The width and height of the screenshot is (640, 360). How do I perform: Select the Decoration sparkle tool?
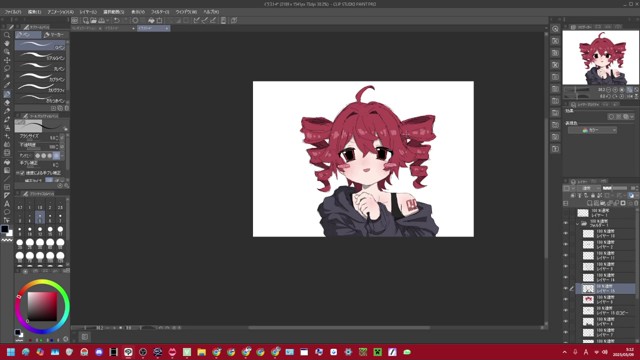click(x=7, y=136)
